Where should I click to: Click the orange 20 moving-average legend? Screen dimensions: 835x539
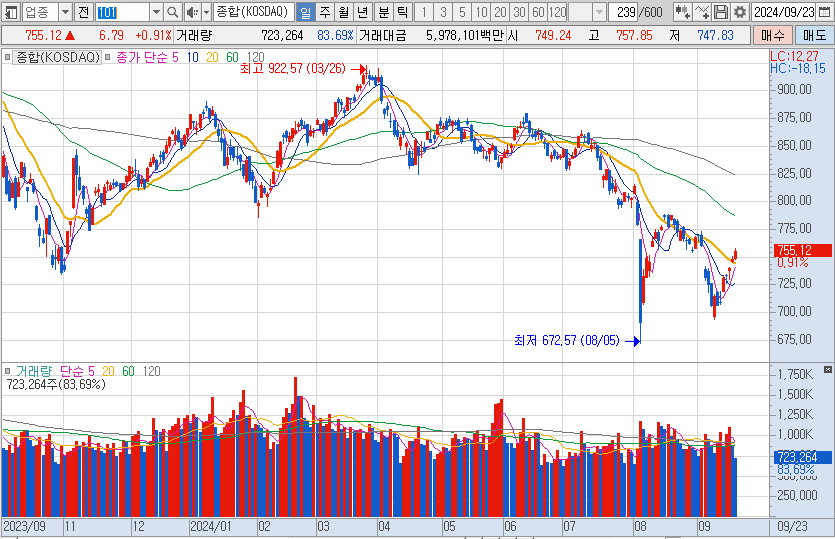[212, 57]
